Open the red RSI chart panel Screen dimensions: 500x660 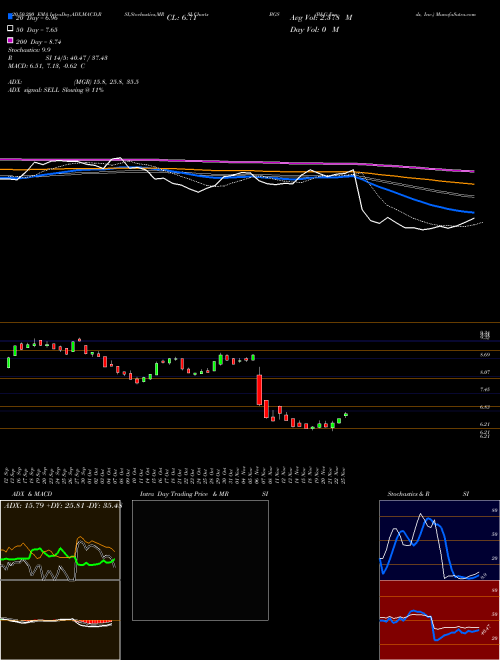tap(439, 620)
